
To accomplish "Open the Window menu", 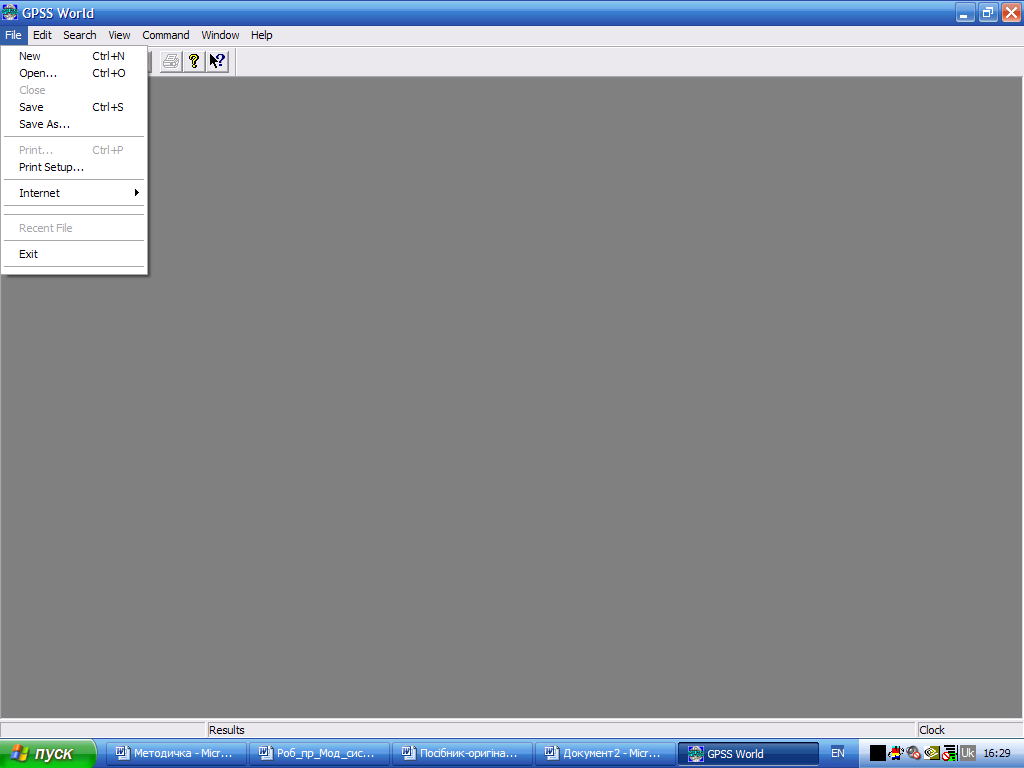I will click(220, 35).
